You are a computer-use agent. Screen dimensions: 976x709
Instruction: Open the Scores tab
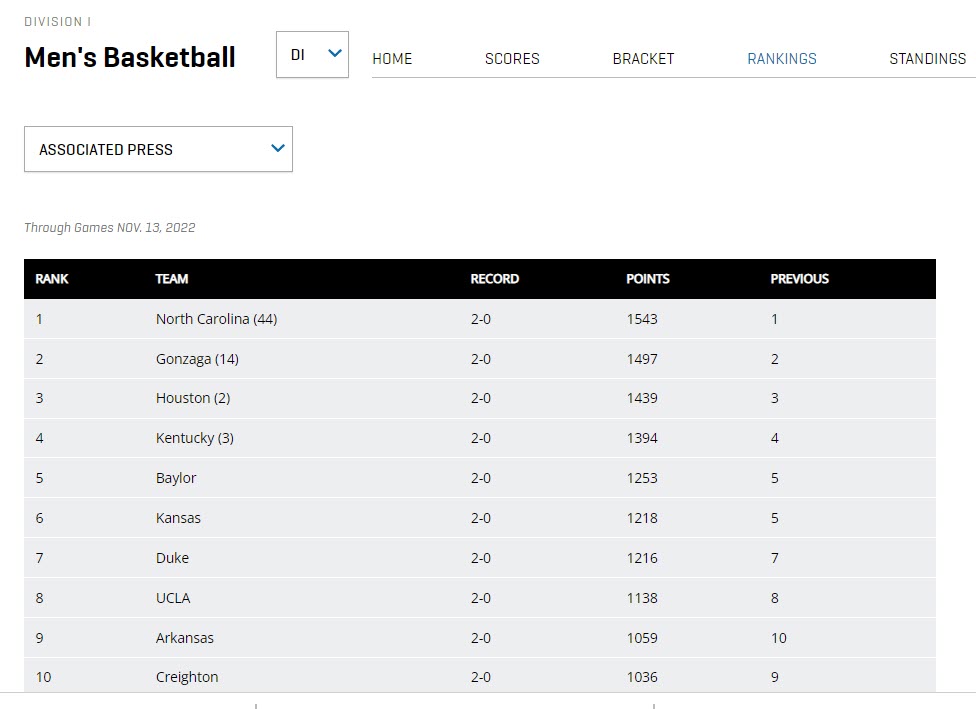coord(512,59)
